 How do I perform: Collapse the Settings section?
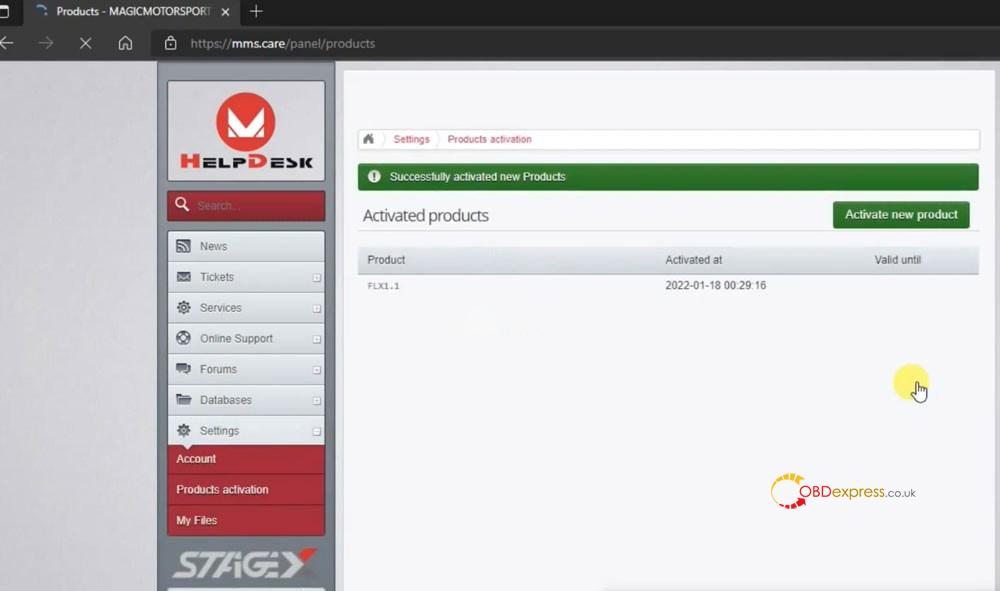click(316, 430)
